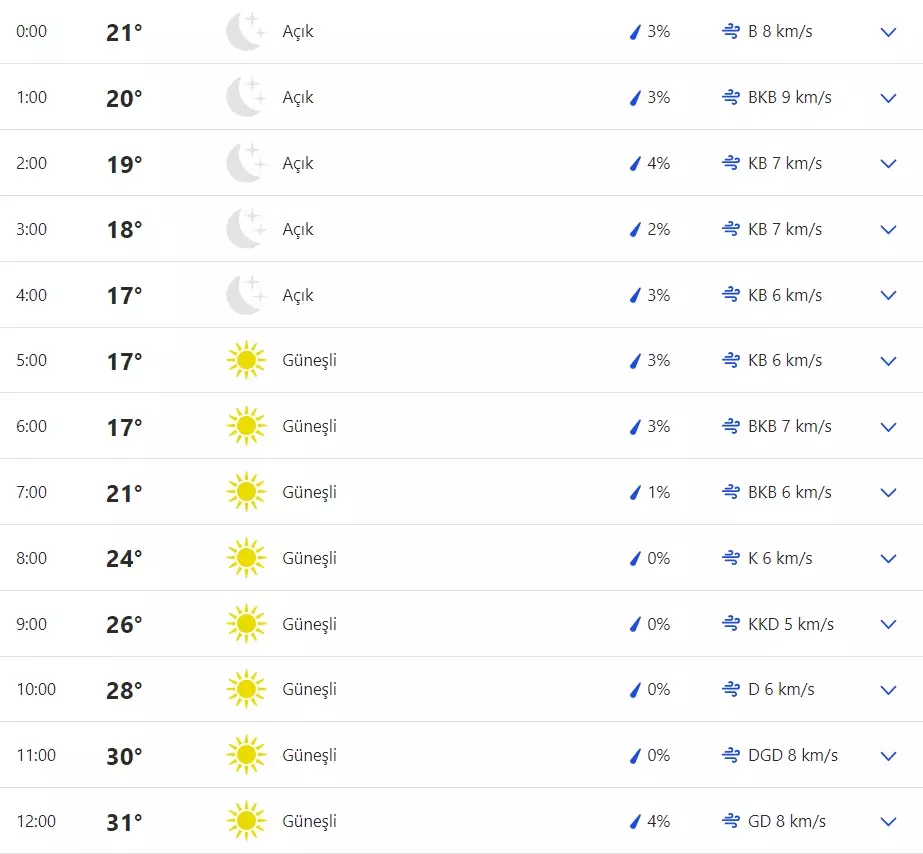Viewport: 923px width, 854px height.
Task: Click the raindrop icon in 1:00 row
Action: pyautogui.click(x=634, y=98)
